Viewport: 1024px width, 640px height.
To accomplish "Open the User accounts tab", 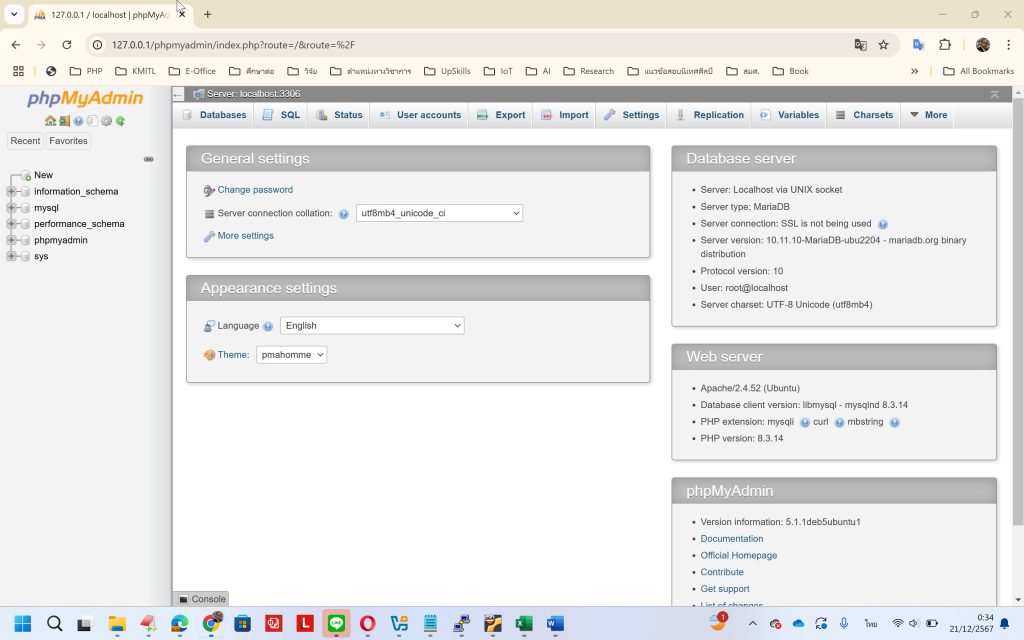I will 420,115.
